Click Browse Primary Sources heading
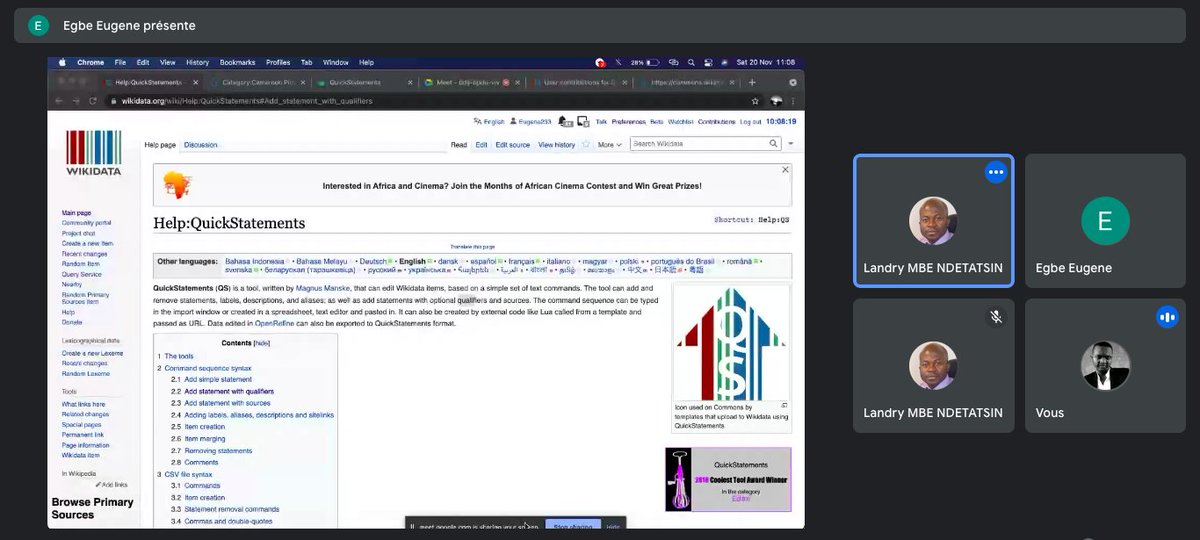Image resolution: width=1200 pixels, height=540 pixels. point(92,508)
